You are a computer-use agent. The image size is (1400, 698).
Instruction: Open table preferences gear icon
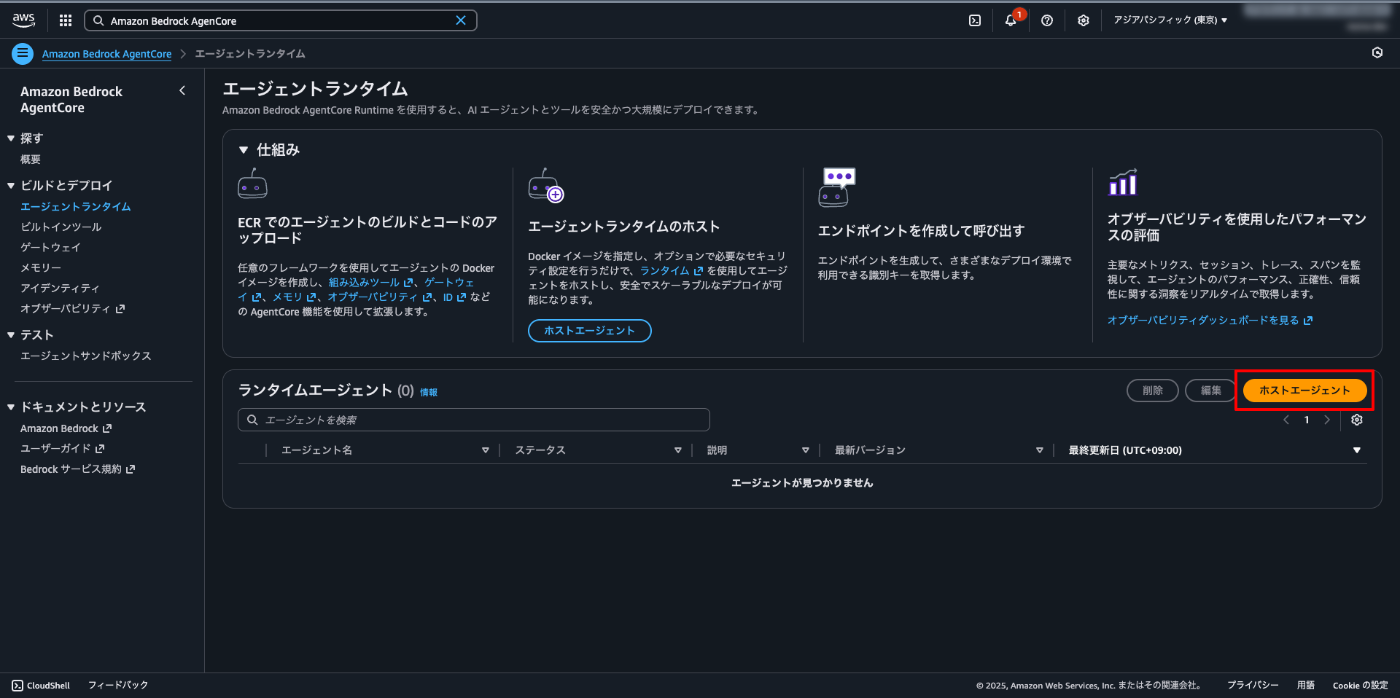click(1357, 420)
